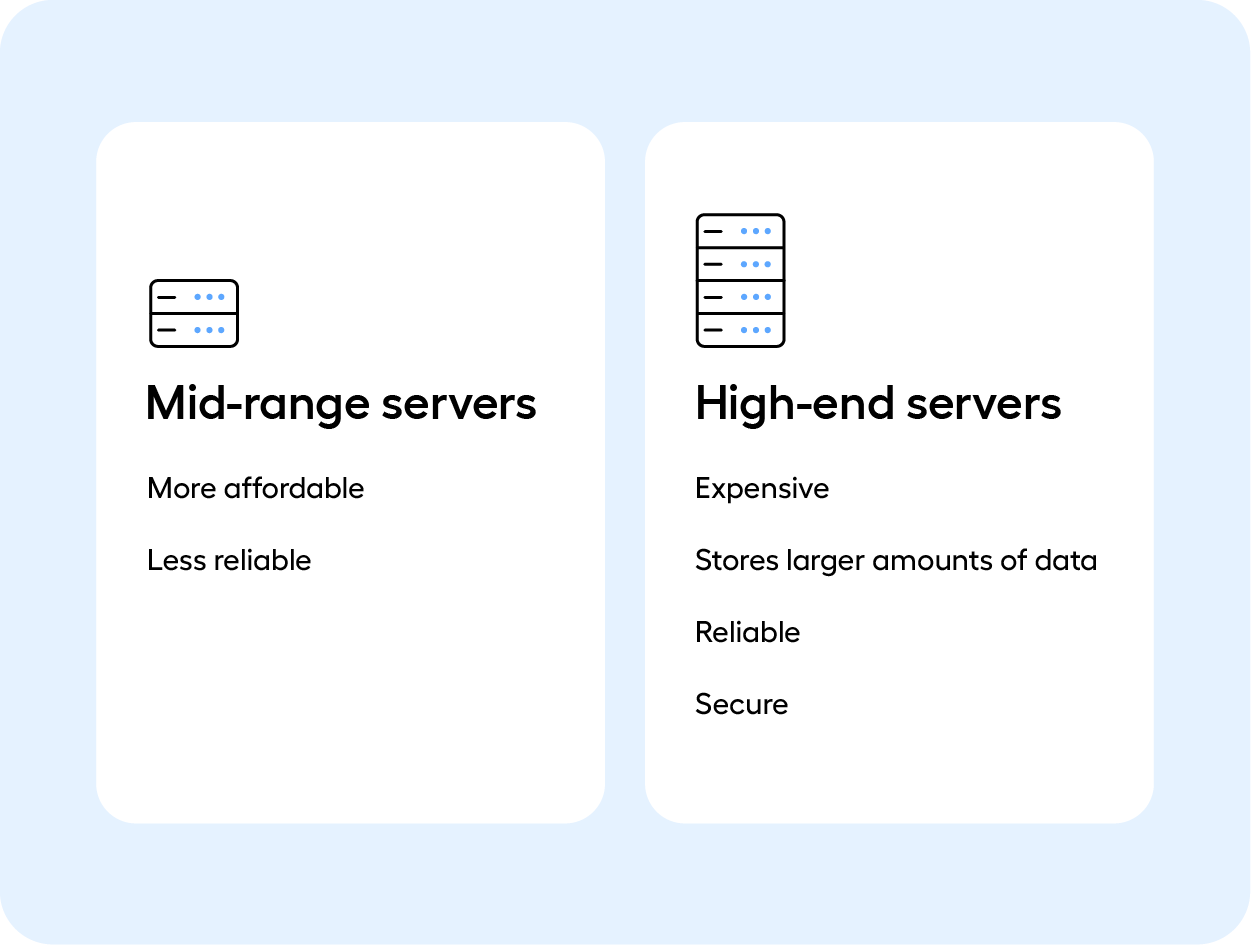1251x946 pixels.
Task: Click the 'Secure' label
Action: [x=741, y=705]
